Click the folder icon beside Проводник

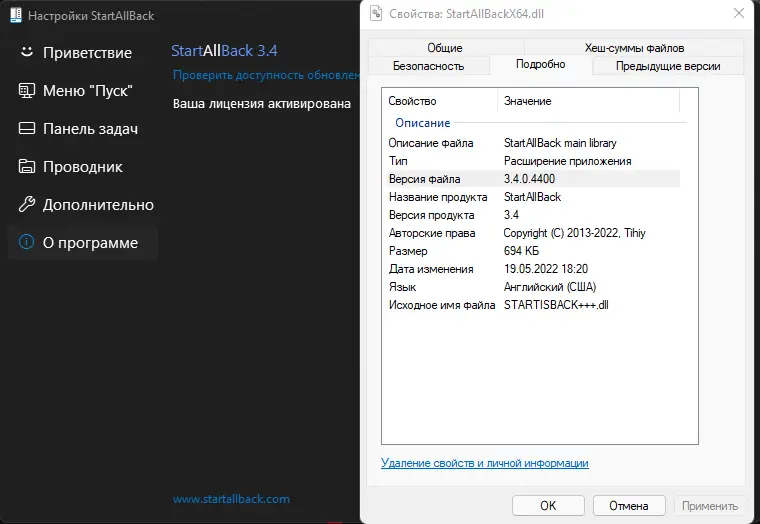(27, 166)
